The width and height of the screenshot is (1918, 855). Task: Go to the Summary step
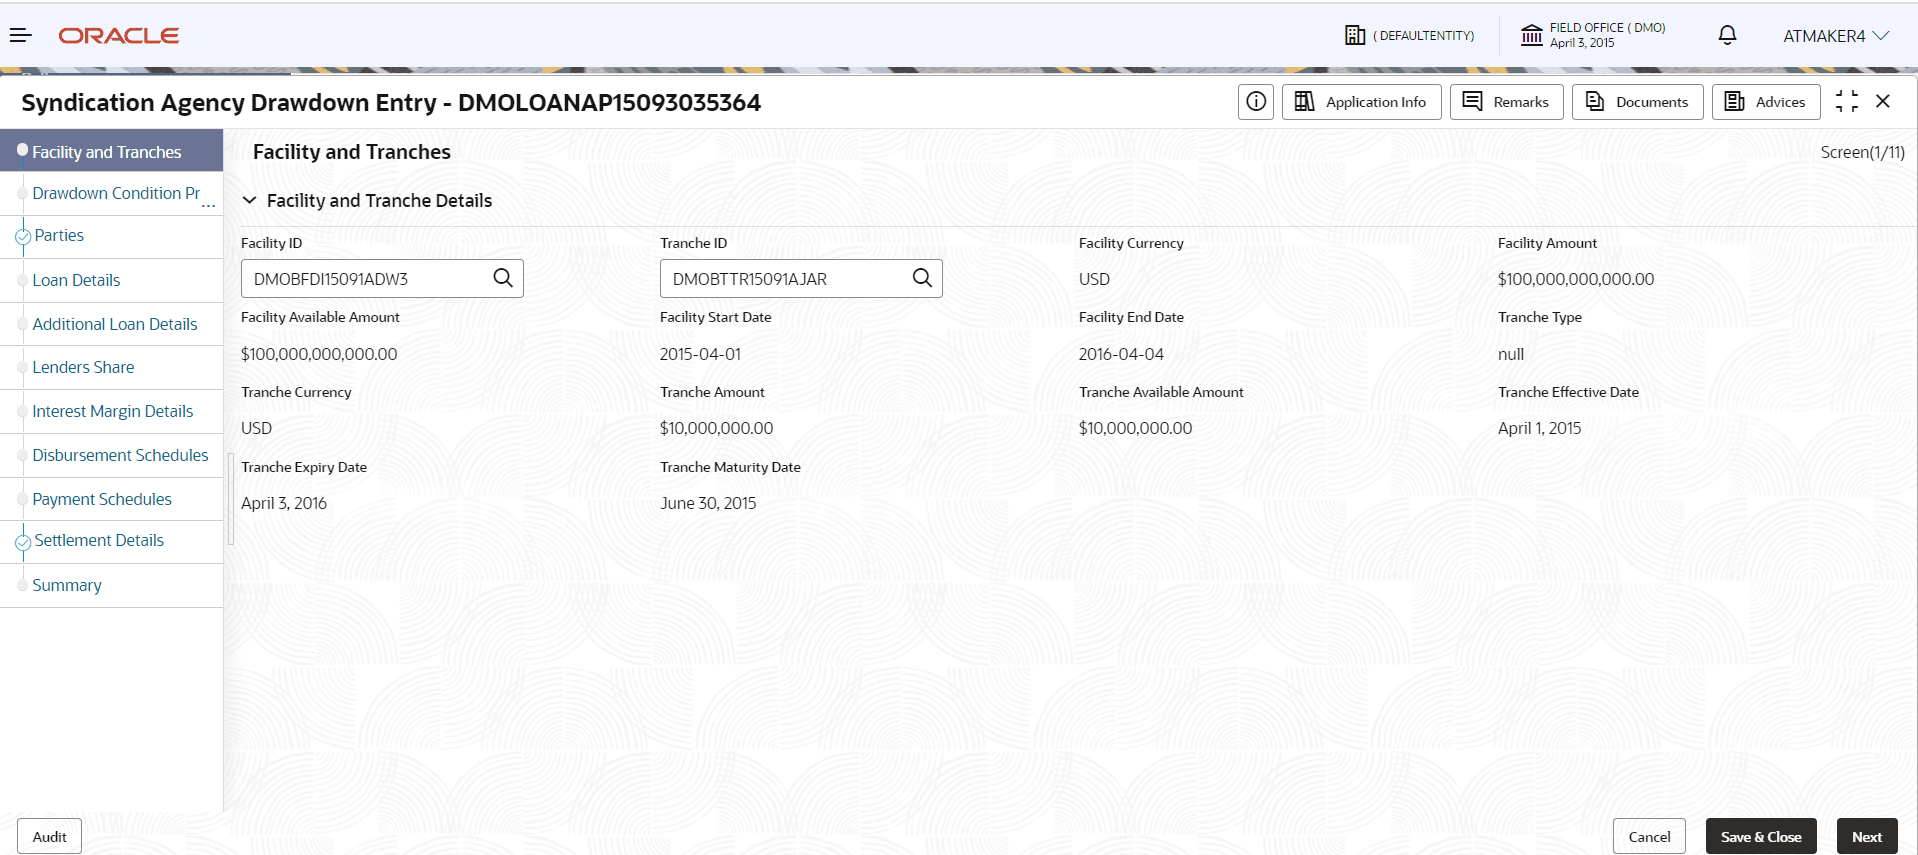point(111,585)
